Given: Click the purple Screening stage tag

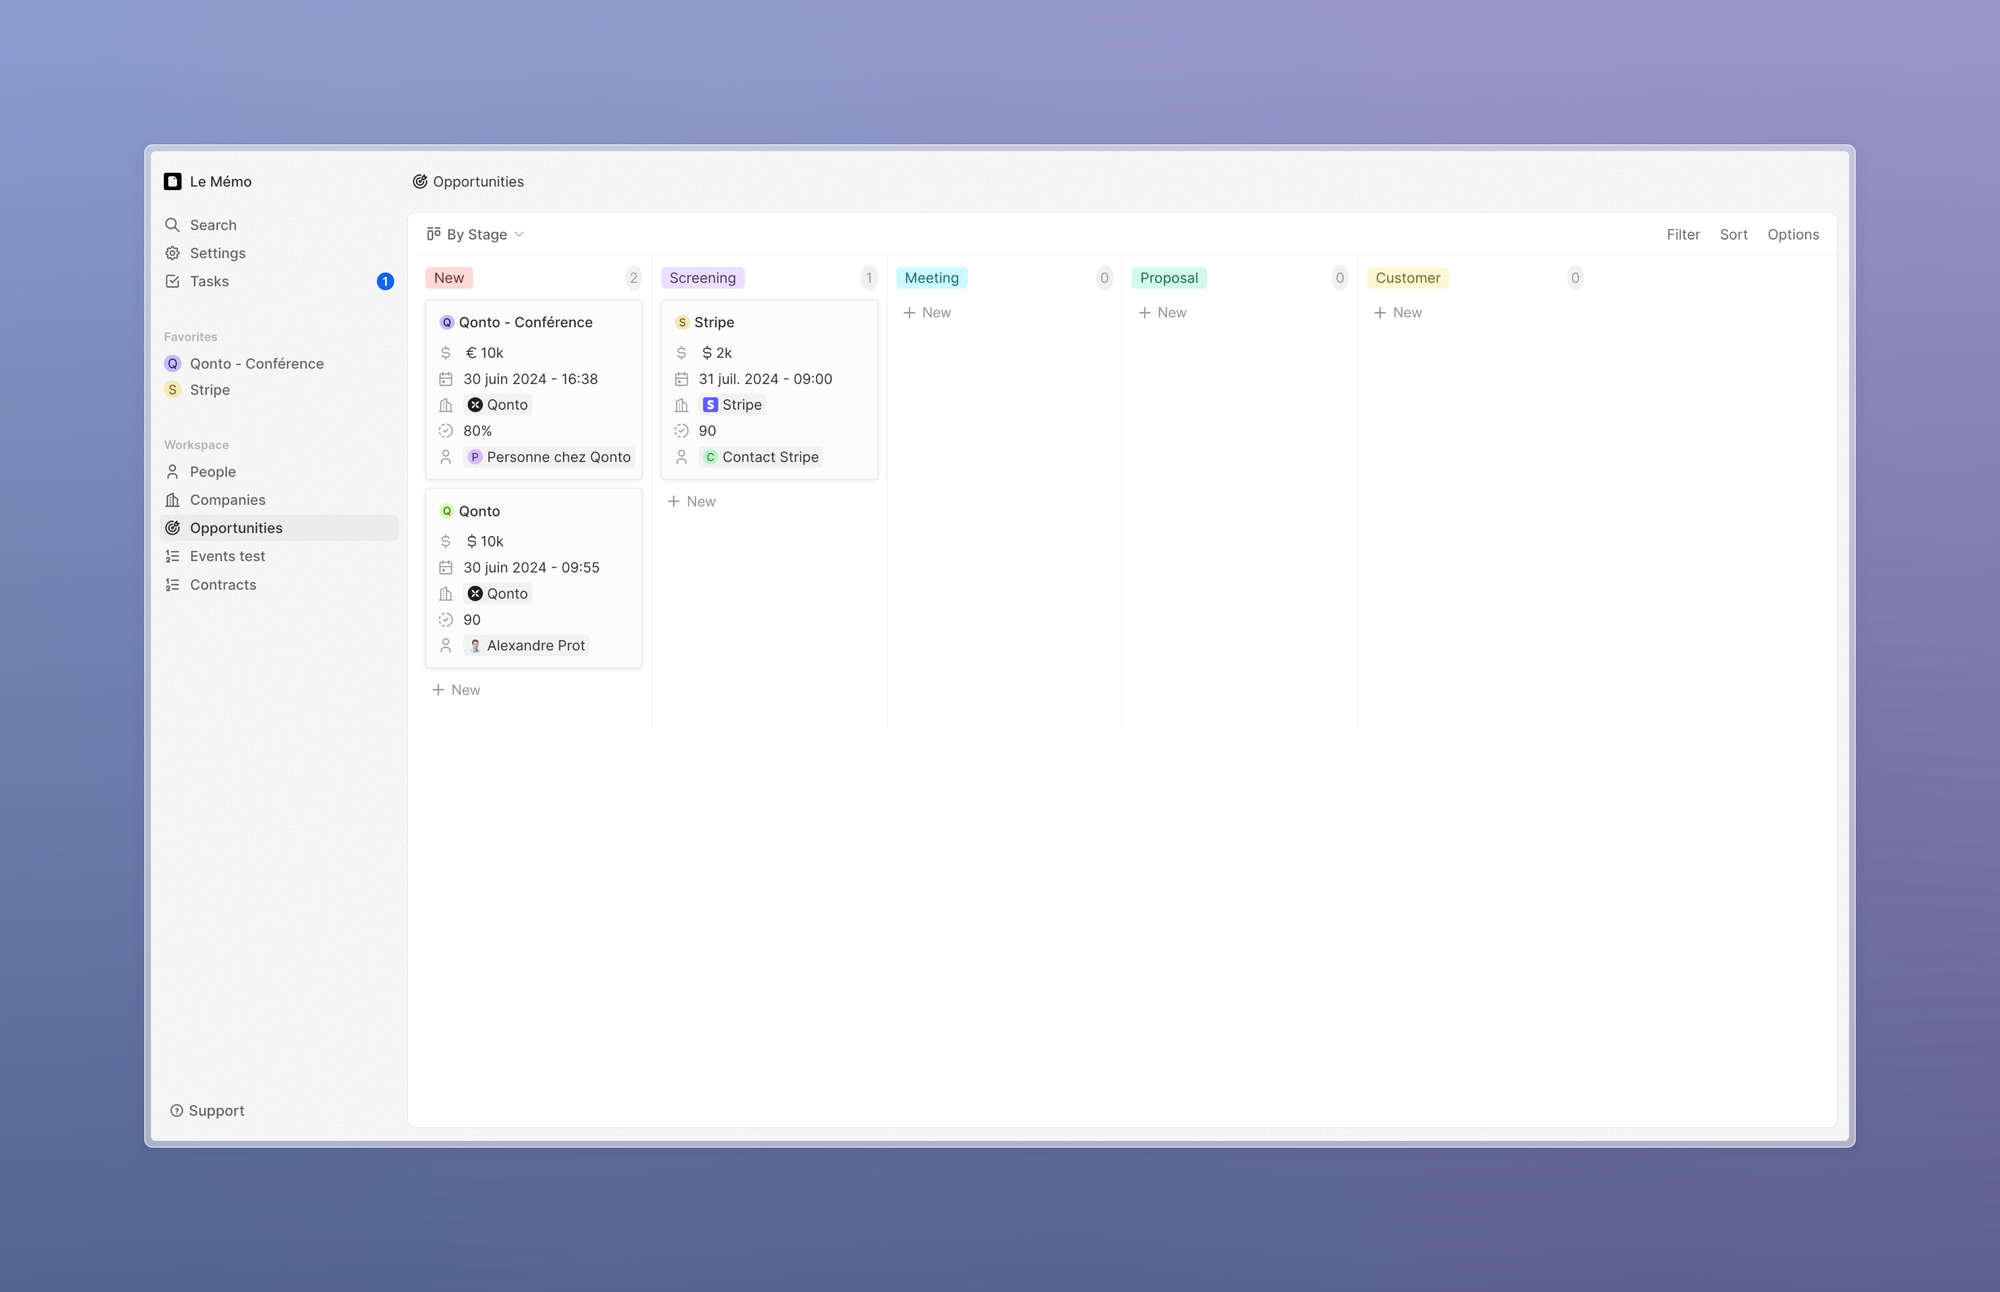Looking at the screenshot, I should [702, 278].
